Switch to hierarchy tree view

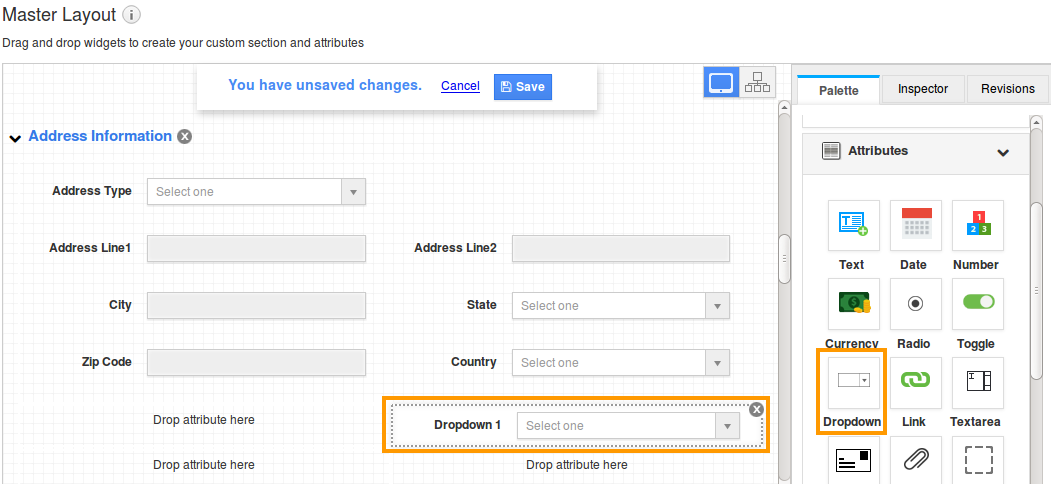pyautogui.click(x=757, y=82)
